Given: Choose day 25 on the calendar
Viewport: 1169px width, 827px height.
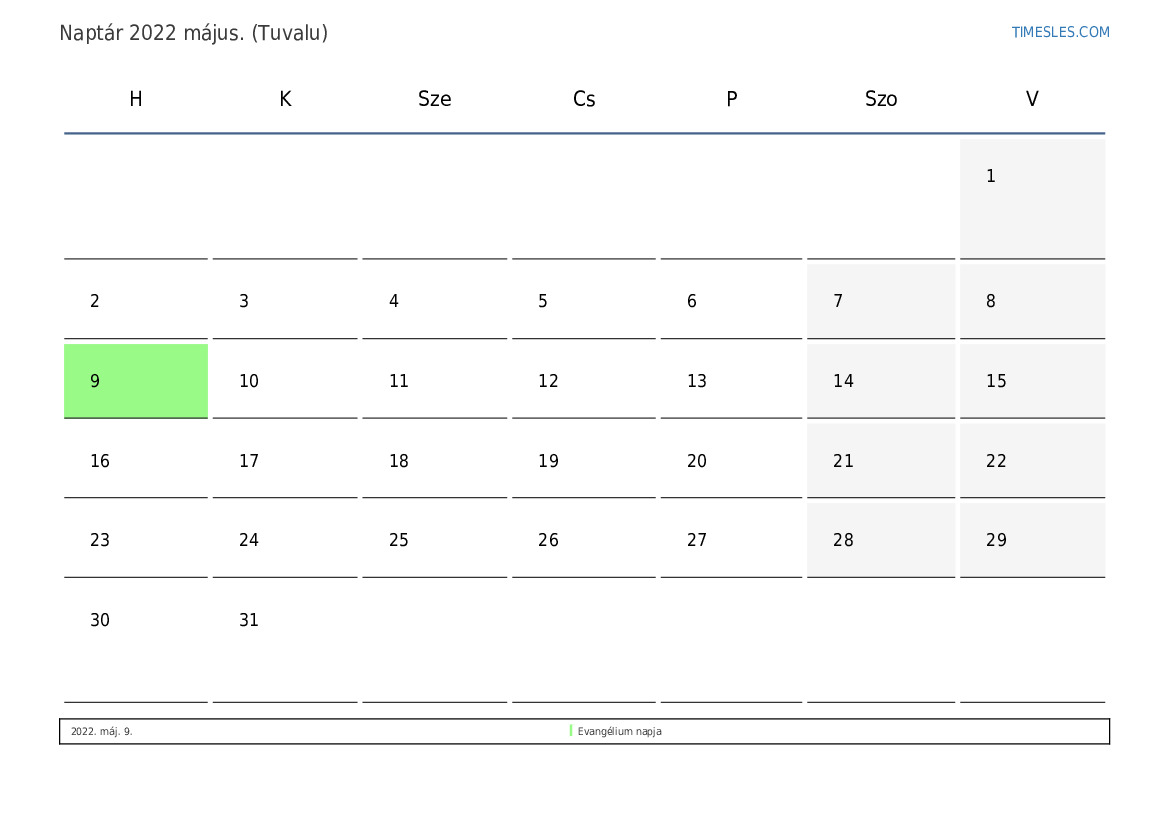Looking at the screenshot, I should click(434, 540).
